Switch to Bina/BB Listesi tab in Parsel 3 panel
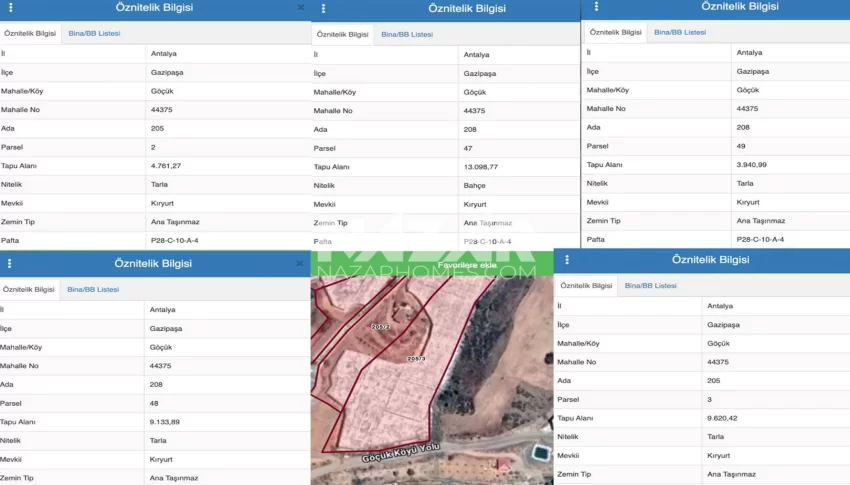 651,285
